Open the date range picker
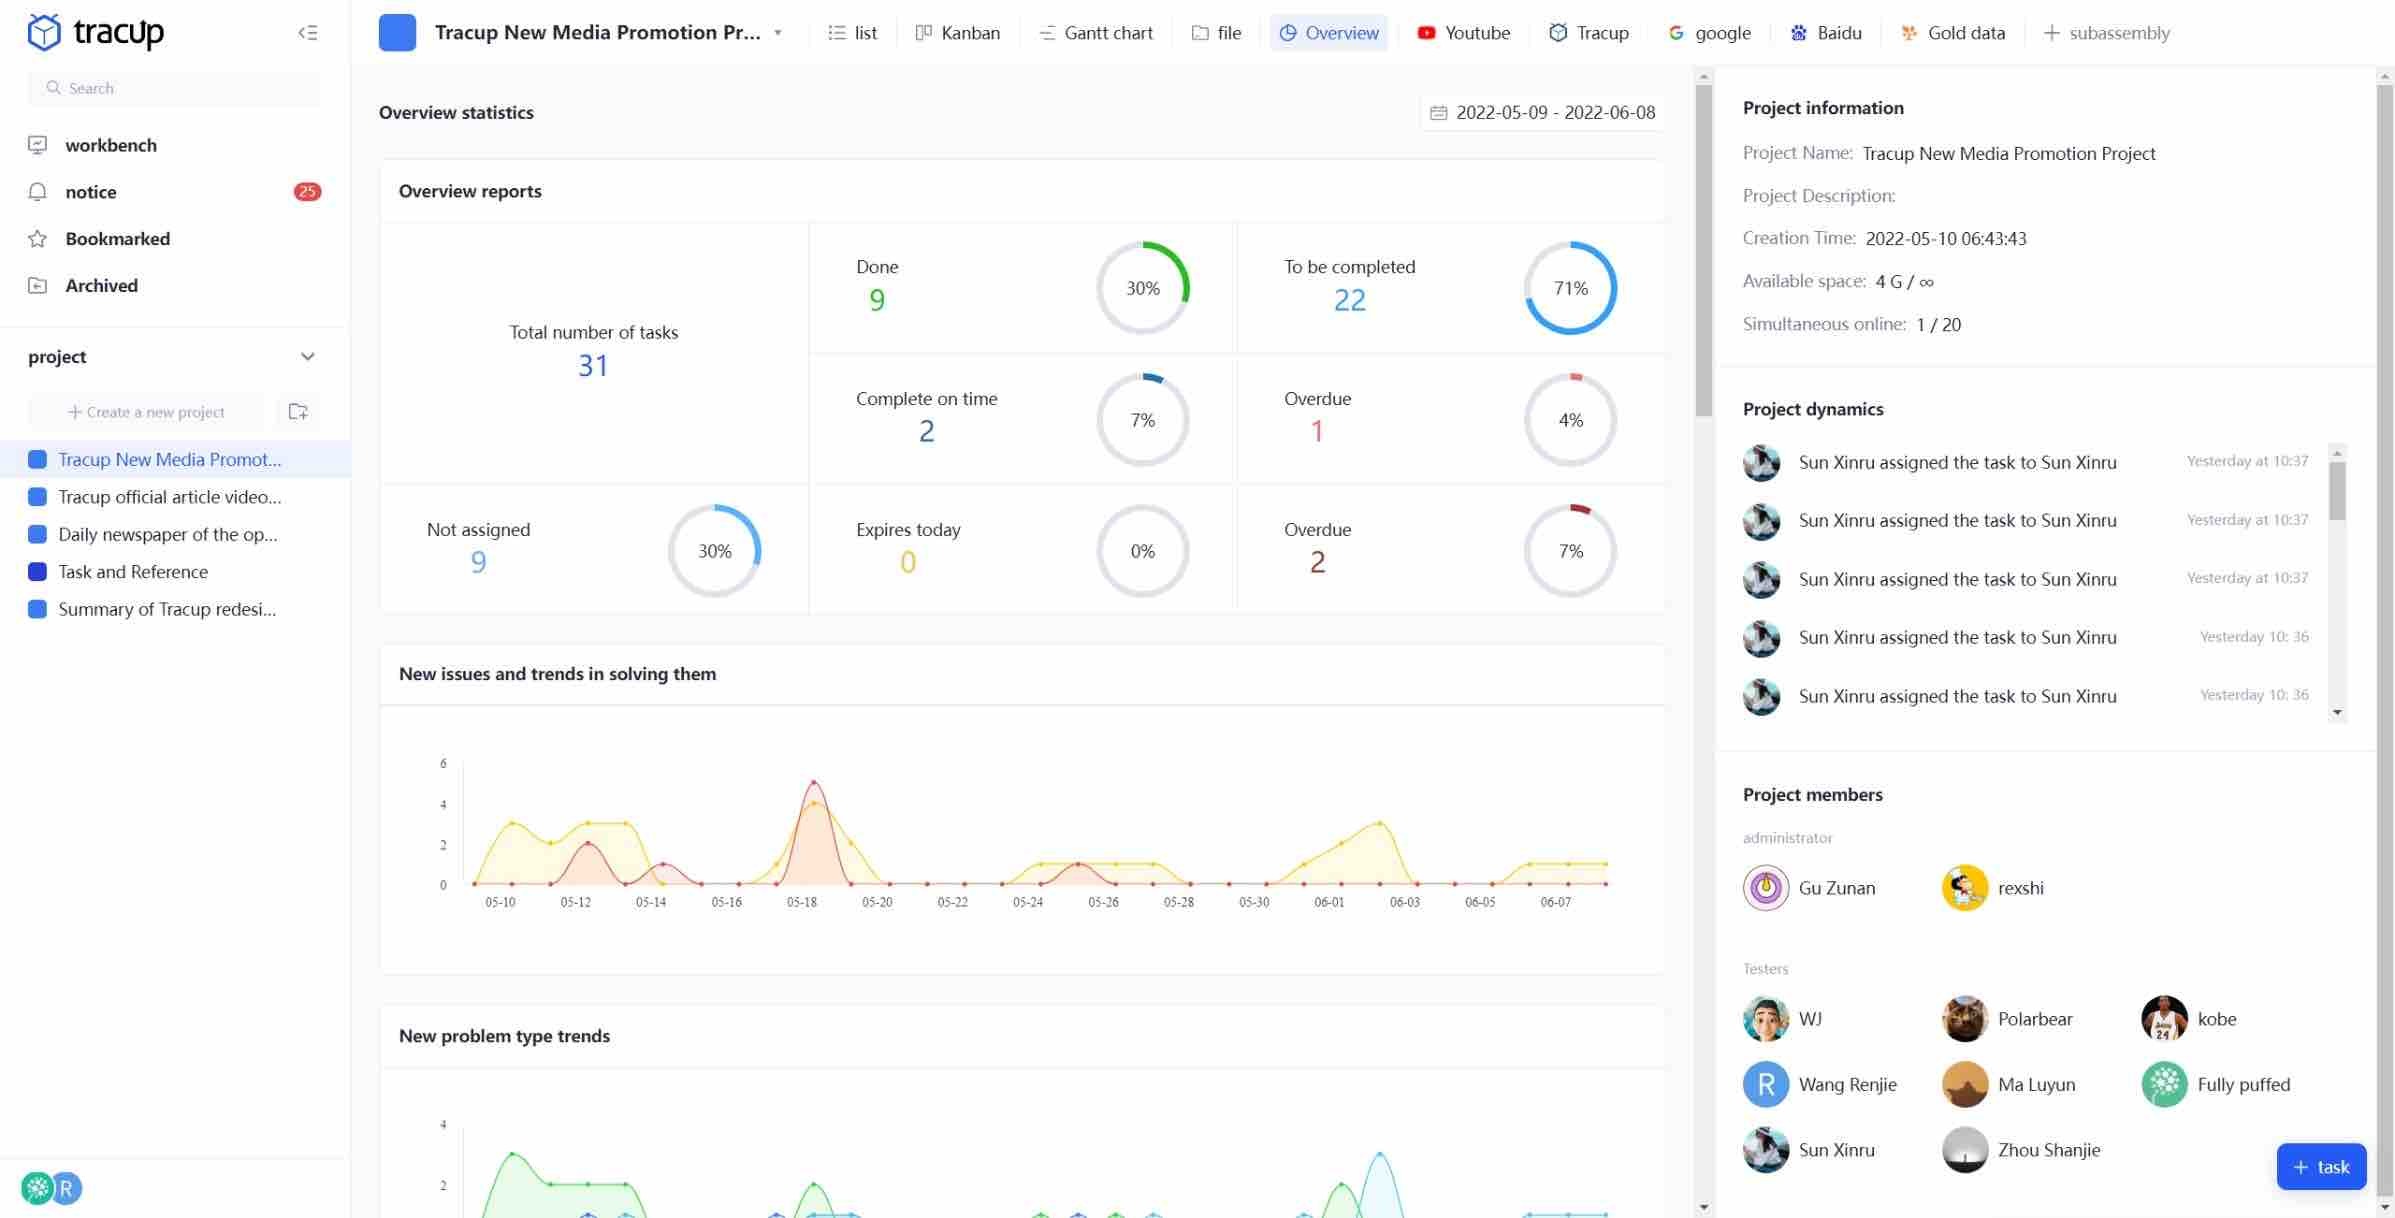This screenshot has height=1218, width=2395. 1543,113
